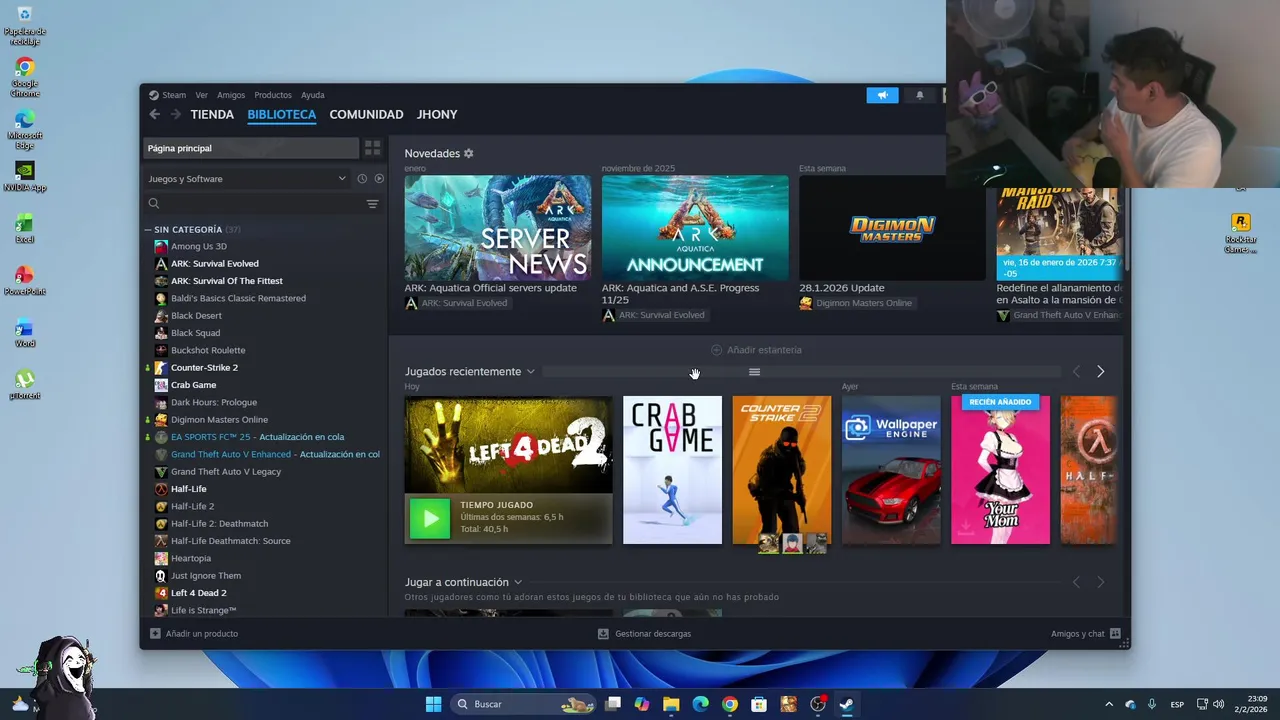Select Wallpaper Engine cover art

891,470
